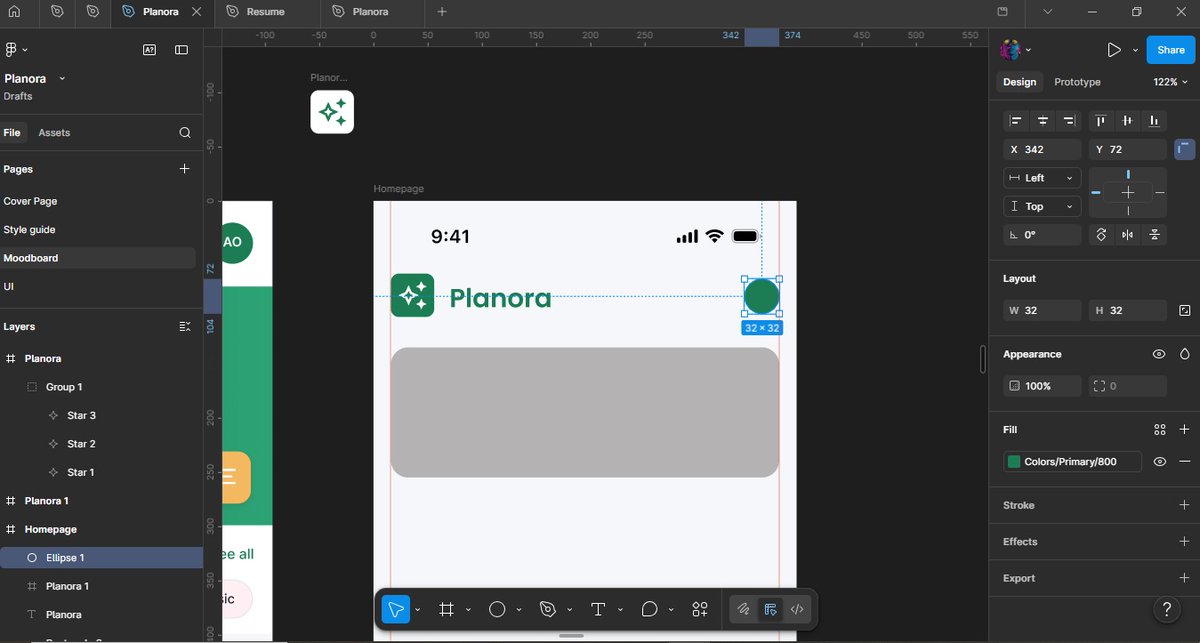Select the Comment tool
The height and width of the screenshot is (643, 1200).
click(x=649, y=609)
